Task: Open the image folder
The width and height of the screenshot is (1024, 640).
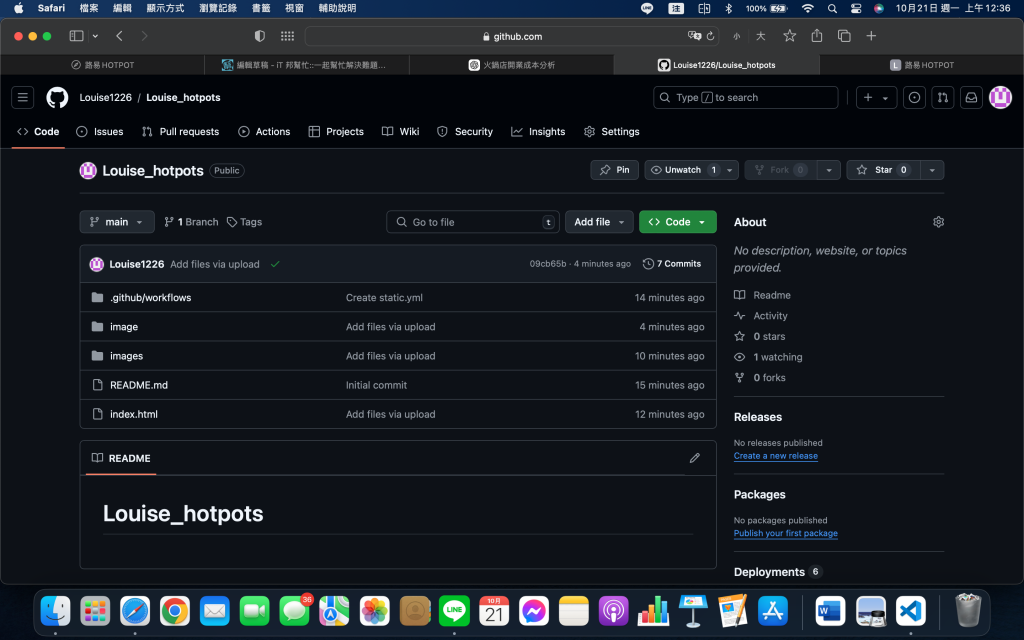Action: click(x=123, y=327)
